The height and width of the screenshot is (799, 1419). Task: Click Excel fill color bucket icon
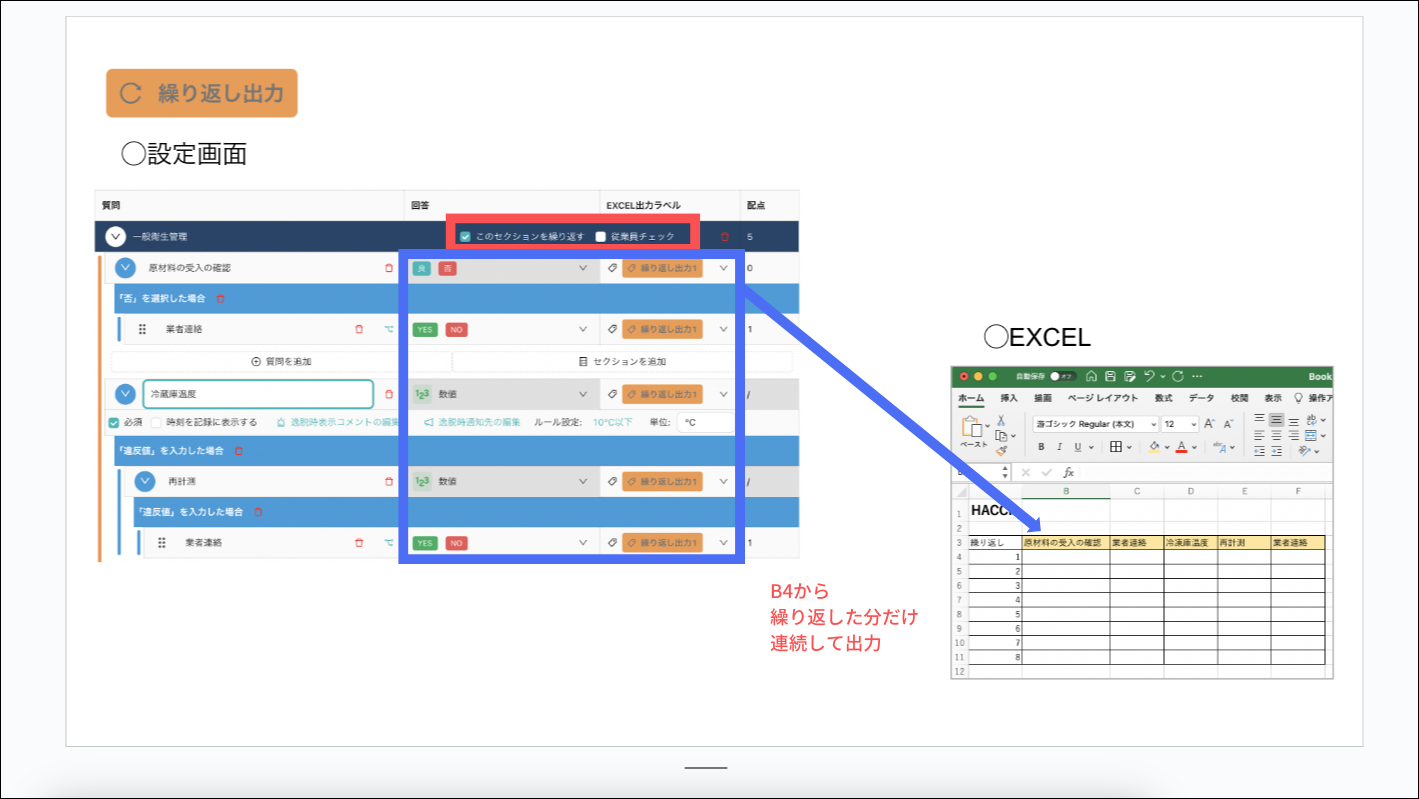pyautogui.click(x=1155, y=447)
